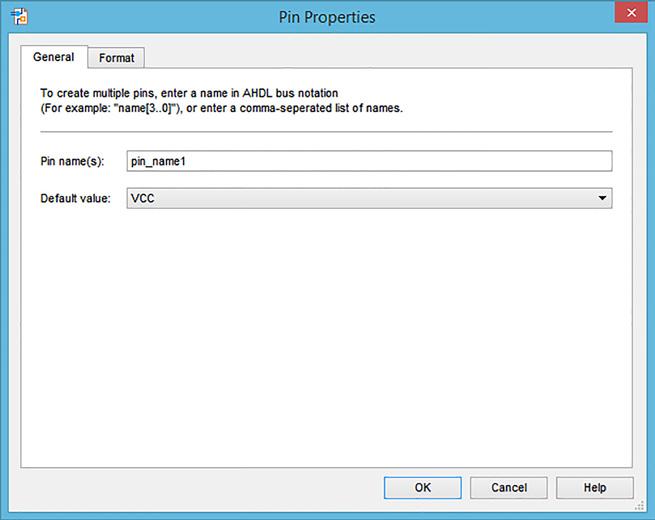This screenshot has width=655, height=520.
Task: Click the dialog resize grip corner
Action: click(640, 506)
